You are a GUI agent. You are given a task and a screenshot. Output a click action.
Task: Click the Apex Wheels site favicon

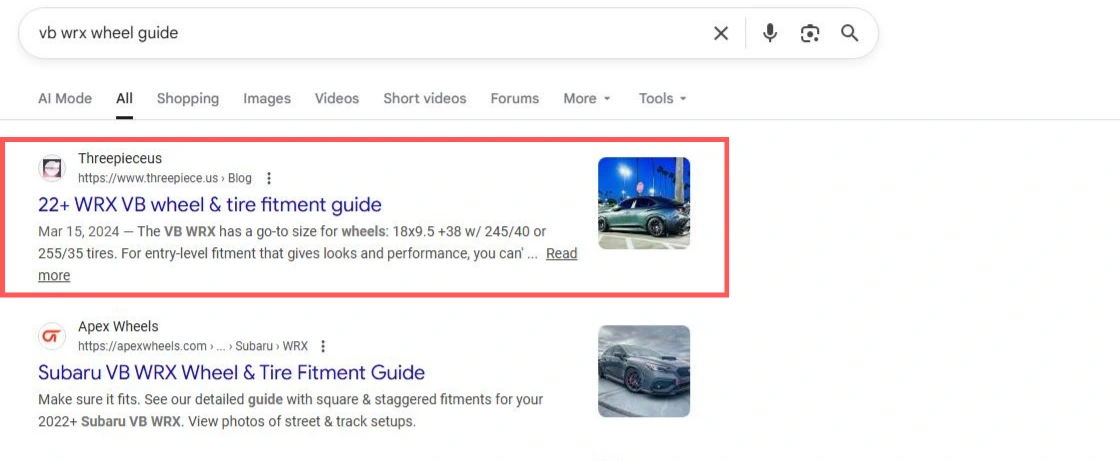click(x=51, y=337)
